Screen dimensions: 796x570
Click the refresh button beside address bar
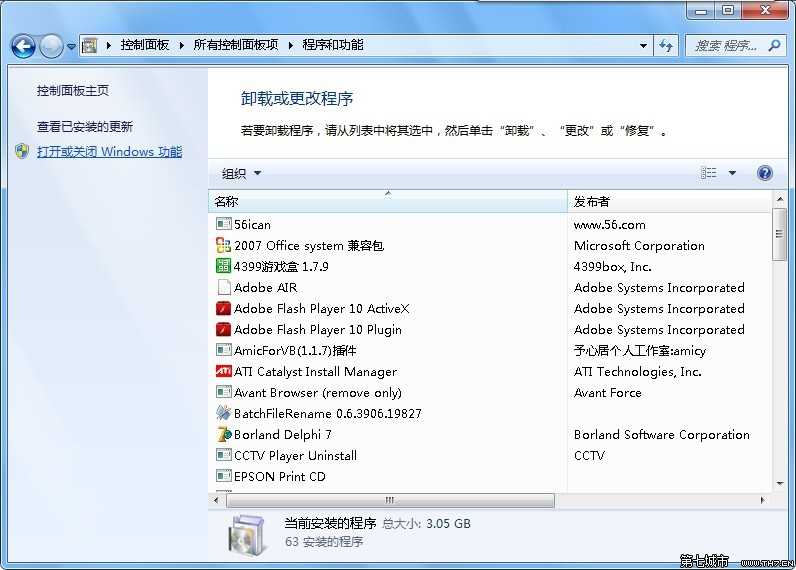coord(666,46)
